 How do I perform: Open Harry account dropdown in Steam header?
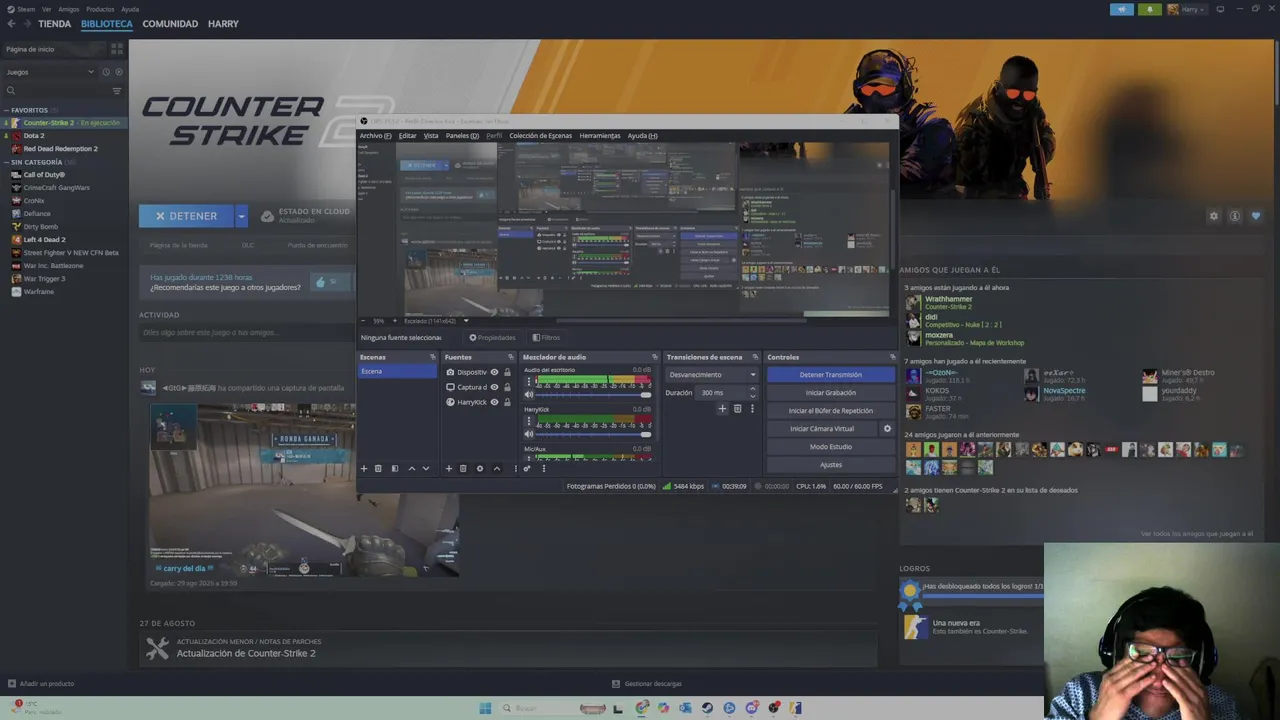(x=1189, y=9)
